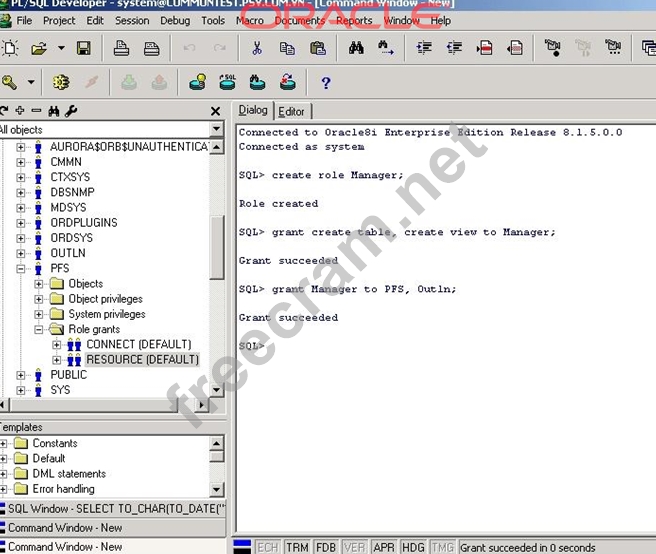Screen dimensions: 656x554
Task: Click the Save floppy disk icon
Action: (84, 48)
